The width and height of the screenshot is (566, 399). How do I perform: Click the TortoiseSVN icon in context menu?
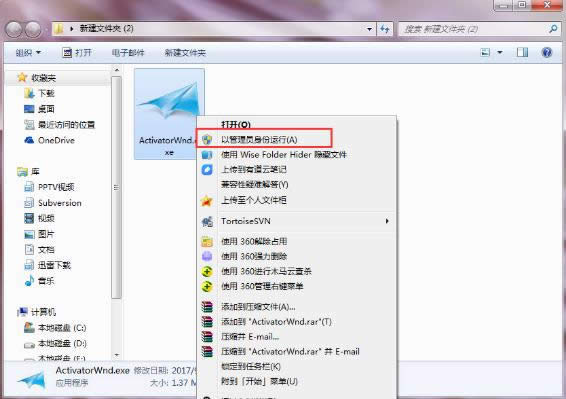207,221
